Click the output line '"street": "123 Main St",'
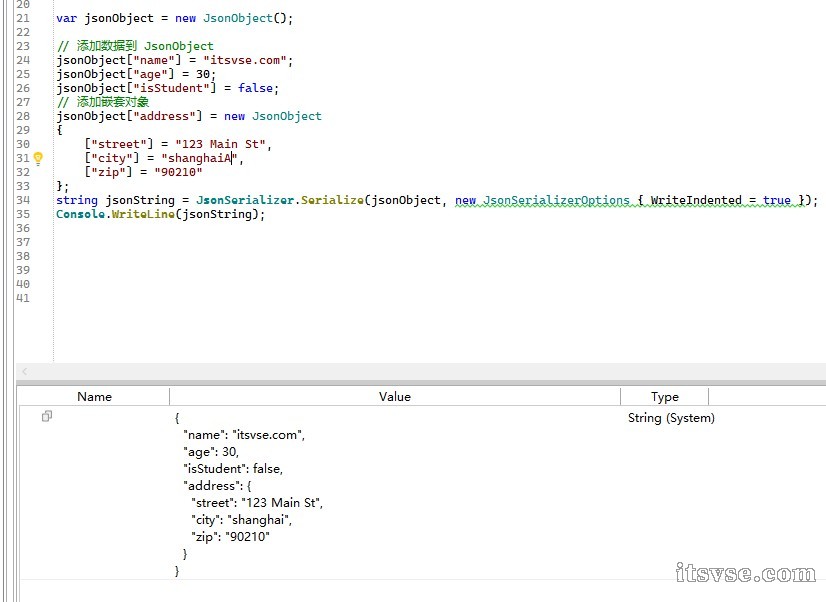This screenshot has height=602, width=826. coord(257,503)
